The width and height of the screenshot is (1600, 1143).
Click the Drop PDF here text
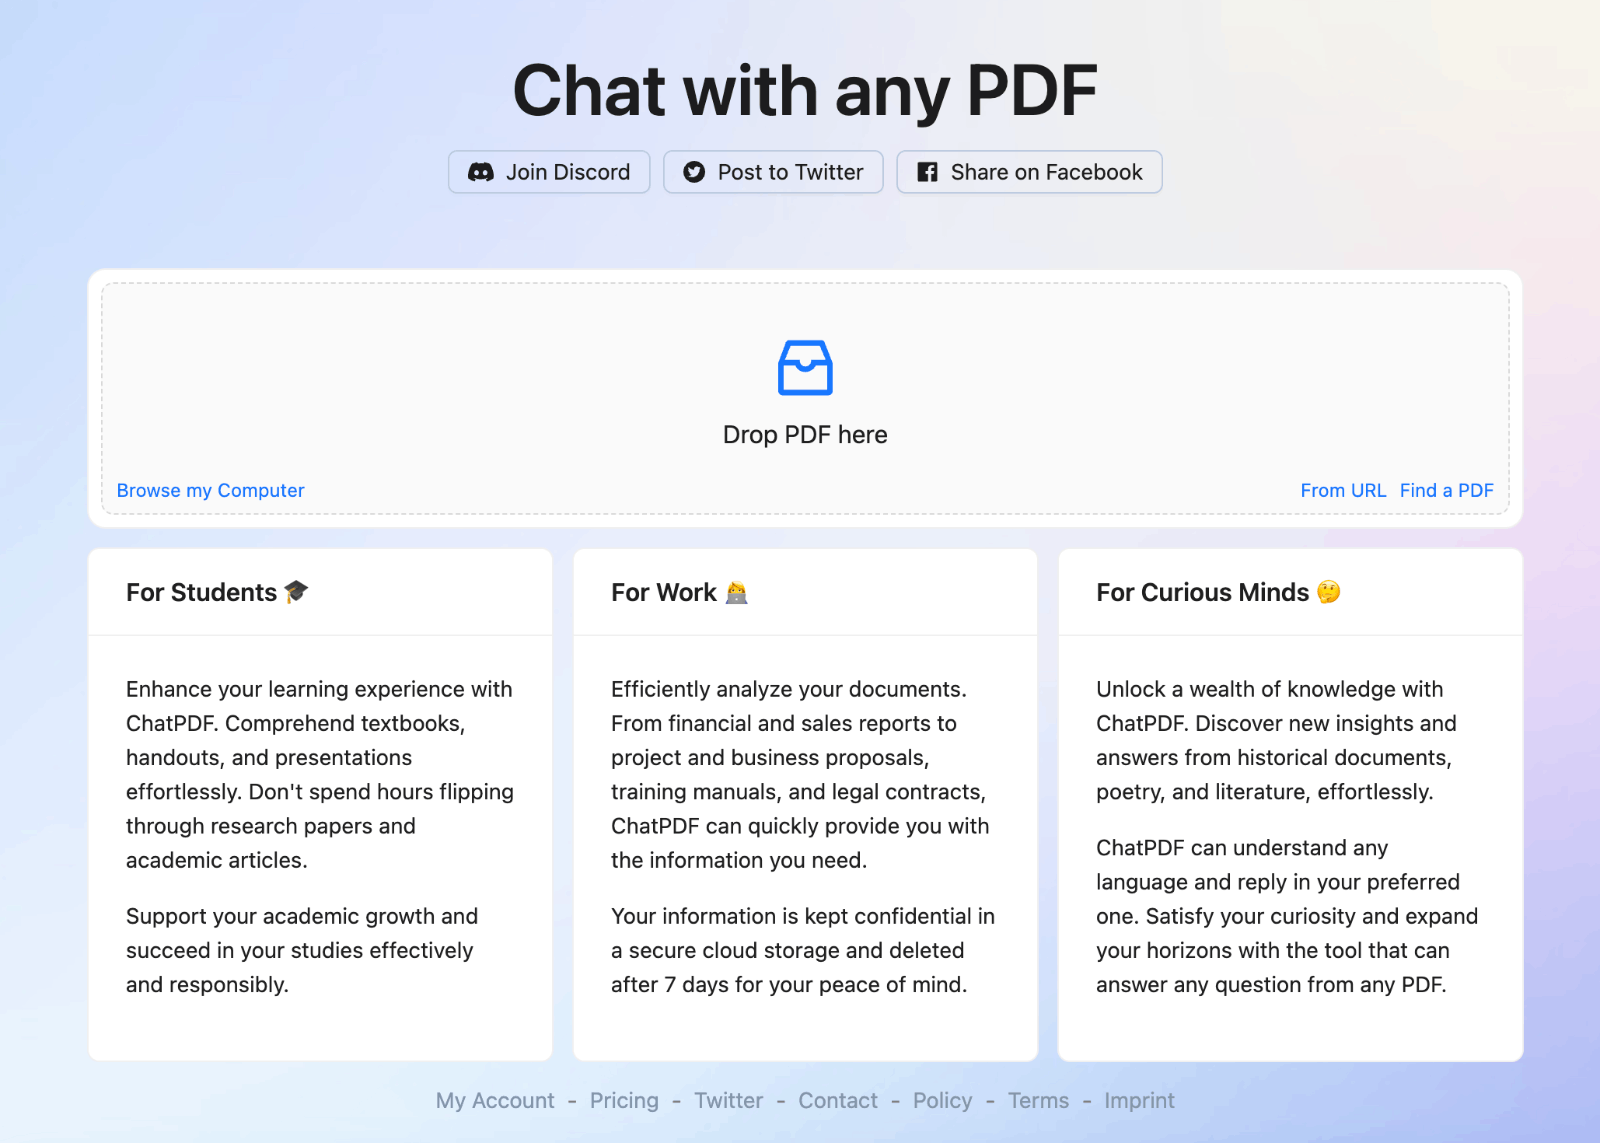click(805, 435)
